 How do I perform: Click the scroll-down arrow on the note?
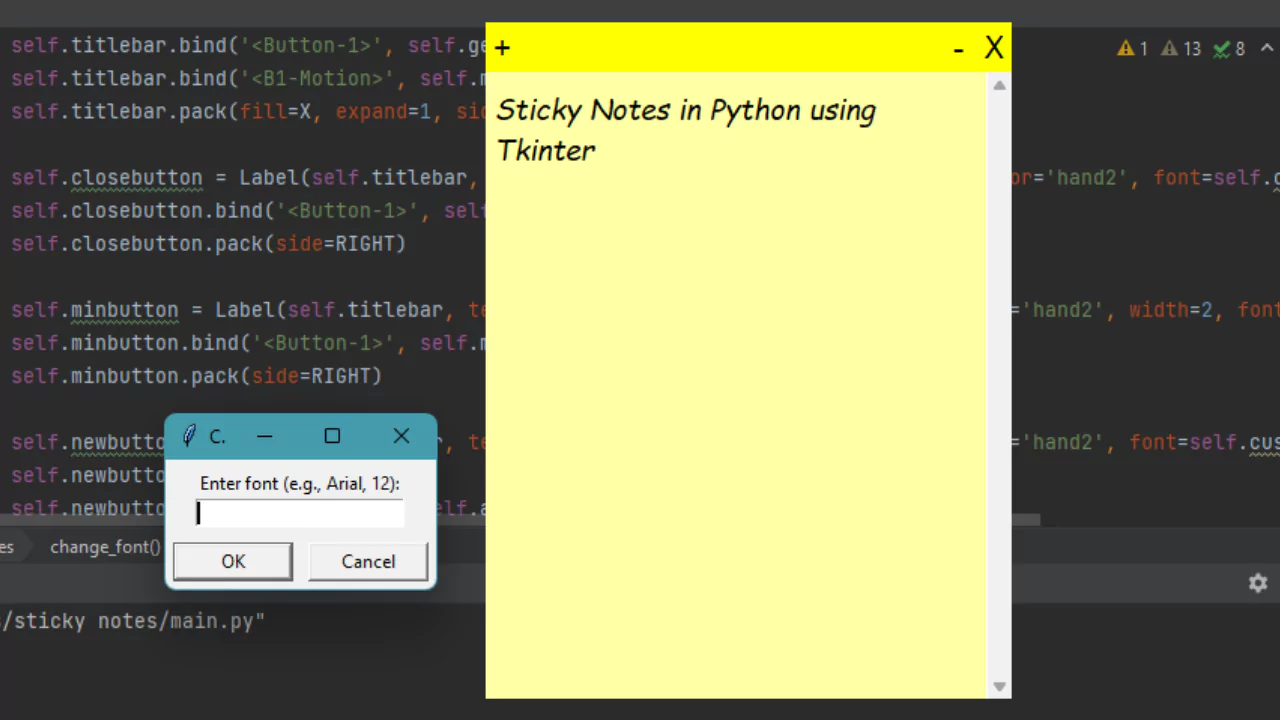[999, 686]
